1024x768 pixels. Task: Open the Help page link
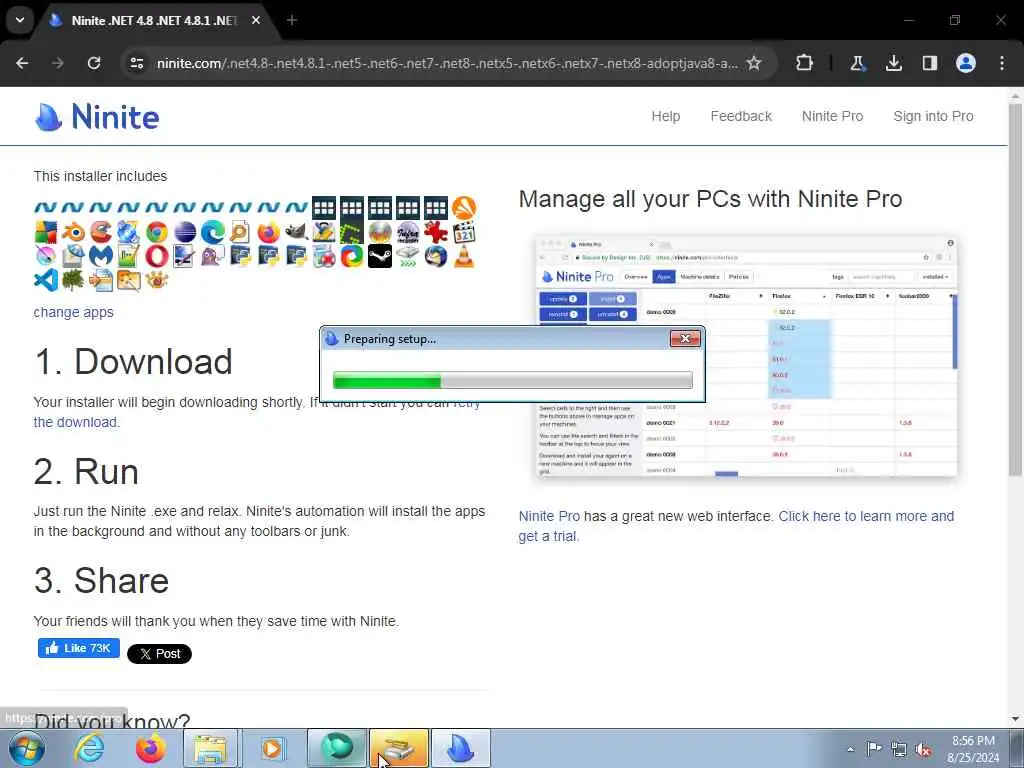[x=665, y=116]
